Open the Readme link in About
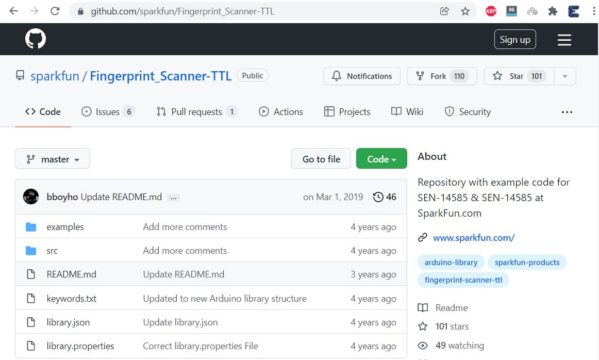Image resolution: width=599 pixels, height=360 pixels. click(443, 308)
